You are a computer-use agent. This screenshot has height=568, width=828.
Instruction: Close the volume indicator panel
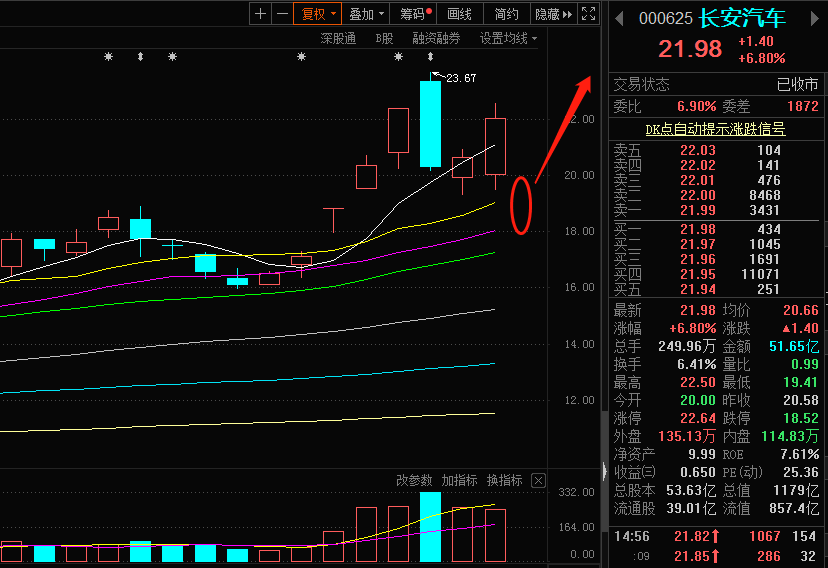pyautogui.click(x=538, y=481)
